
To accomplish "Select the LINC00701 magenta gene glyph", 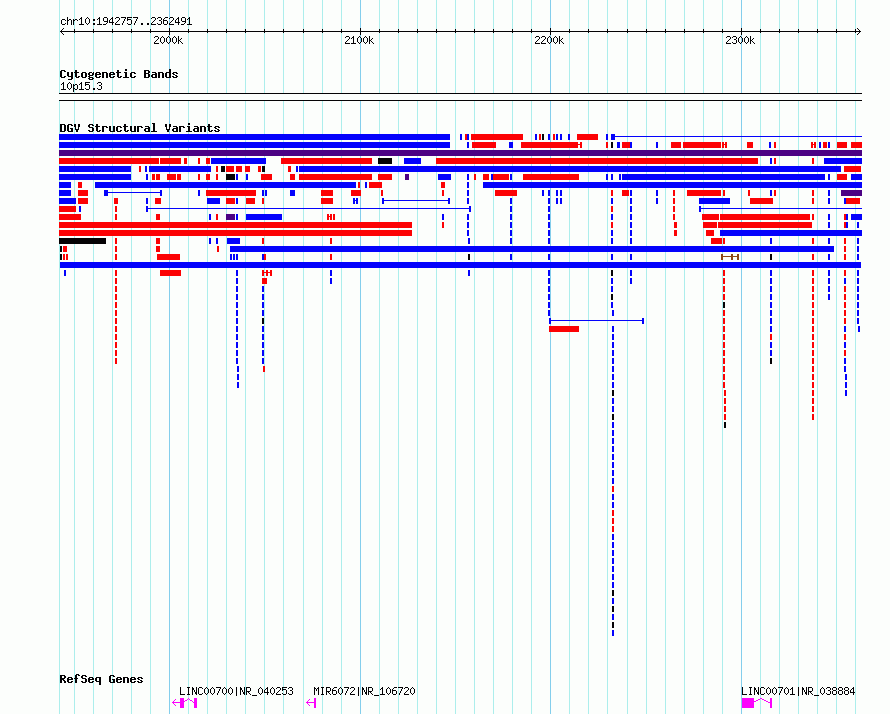I will click(757, 703).
